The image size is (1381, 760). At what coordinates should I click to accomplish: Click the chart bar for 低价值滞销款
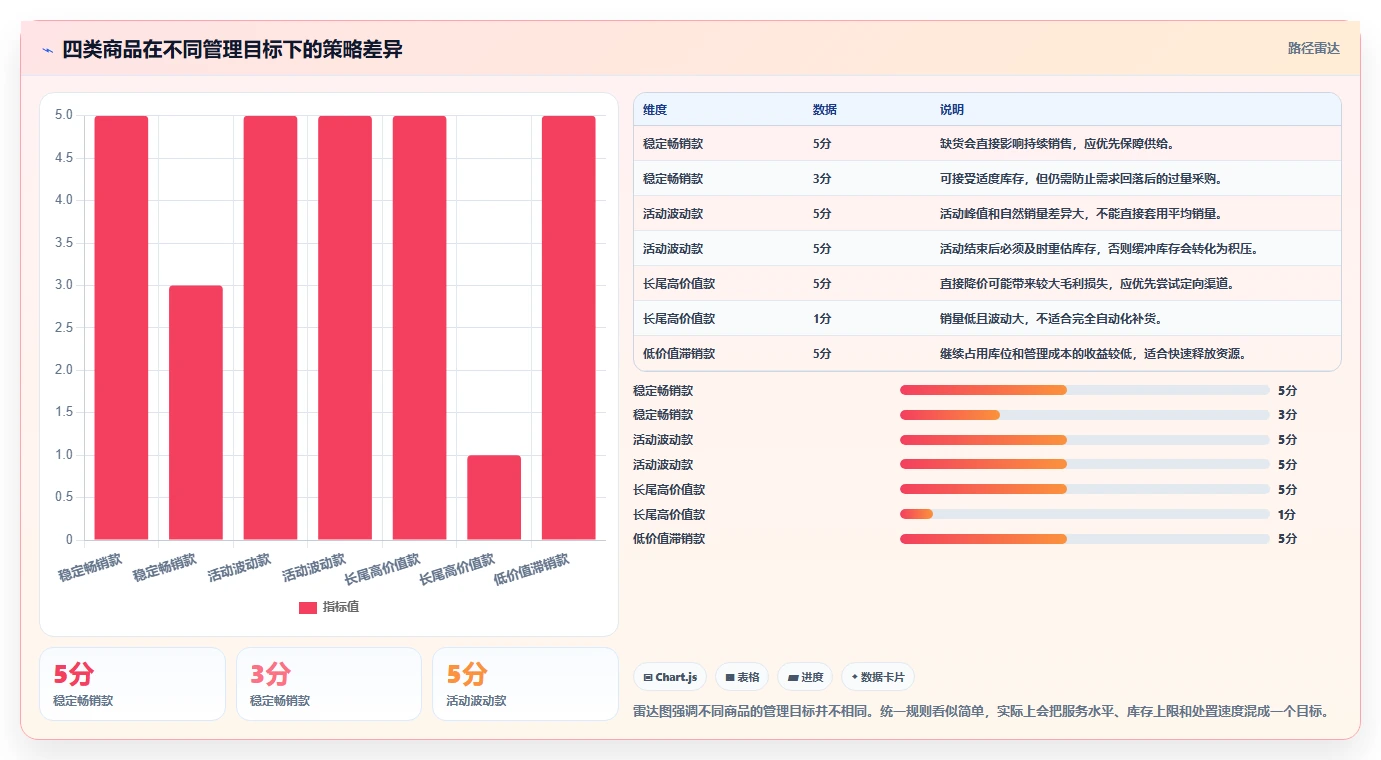click(x=568, y=328)
